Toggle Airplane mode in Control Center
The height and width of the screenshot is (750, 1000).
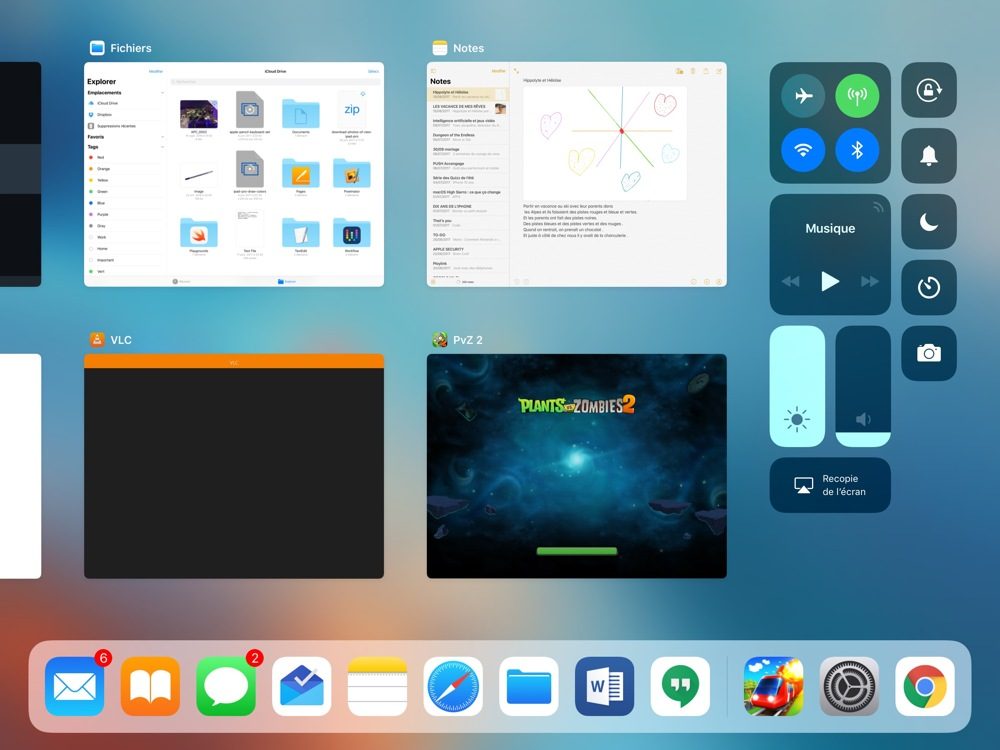[x=803, y=96]
